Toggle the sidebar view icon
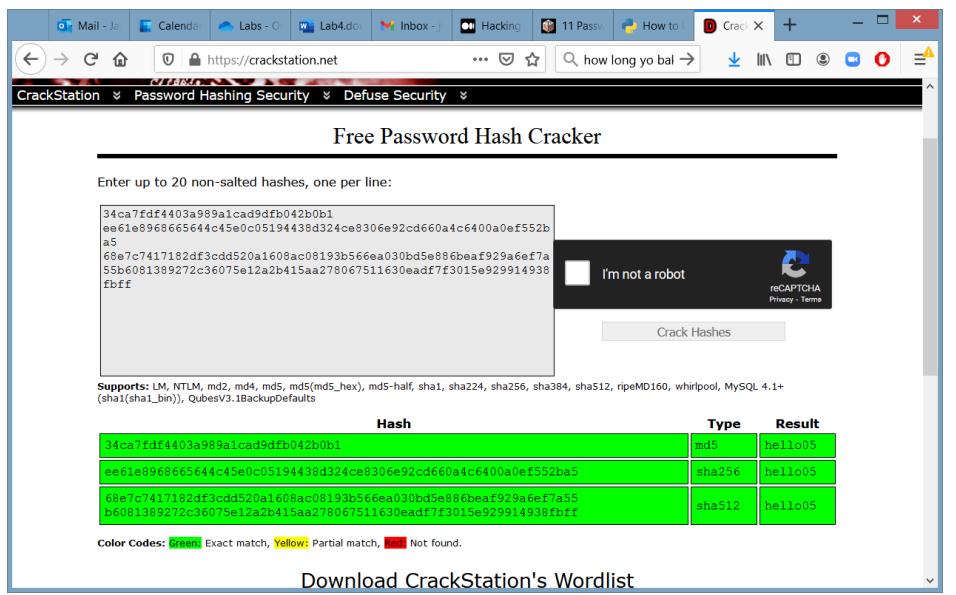Image resolution: width=956 pixels, height=595 pixels. (793, 59)
